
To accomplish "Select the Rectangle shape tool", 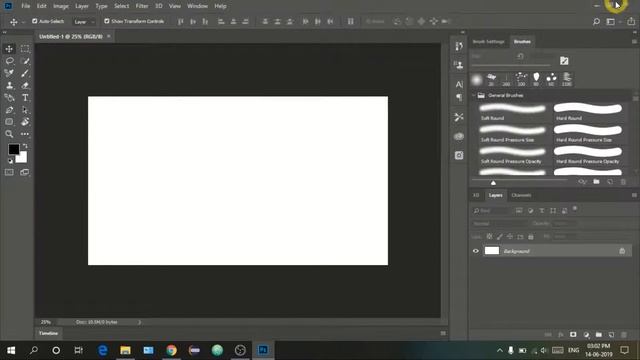I will 9,122.
